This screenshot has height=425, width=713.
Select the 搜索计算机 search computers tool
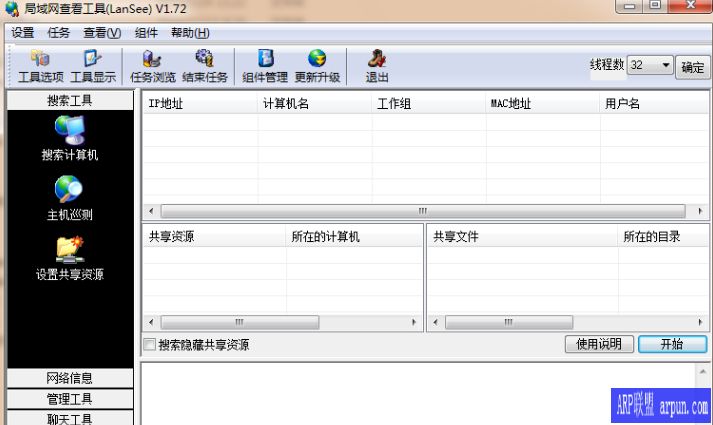click(x=70, y=138)
